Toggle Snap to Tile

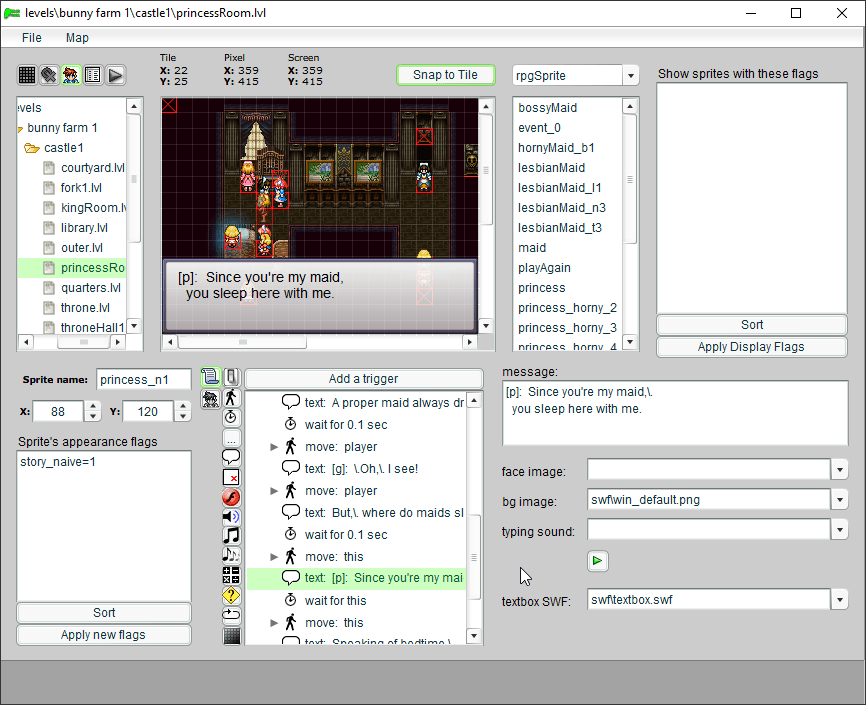coord(445,75)
